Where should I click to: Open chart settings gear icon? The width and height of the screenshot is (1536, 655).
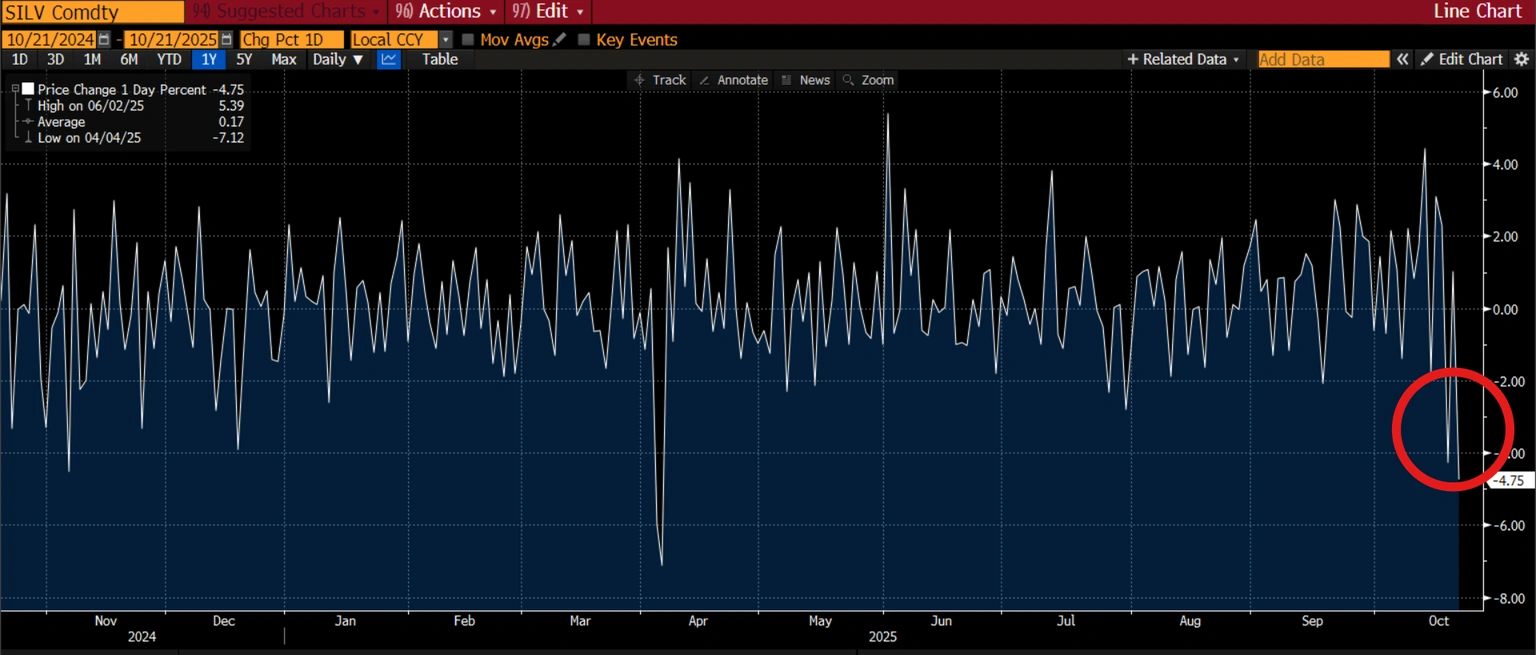click(x=1521, y=59)
